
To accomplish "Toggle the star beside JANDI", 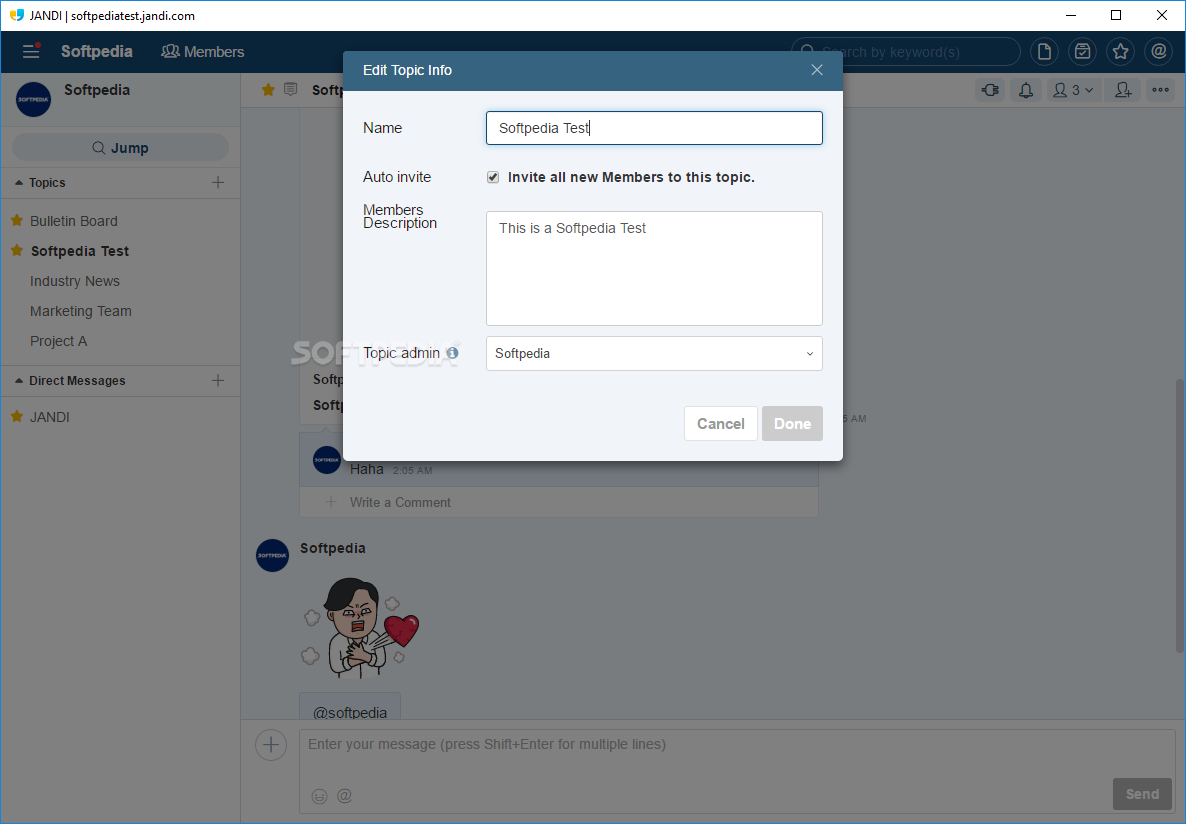I will pos(17,416).
